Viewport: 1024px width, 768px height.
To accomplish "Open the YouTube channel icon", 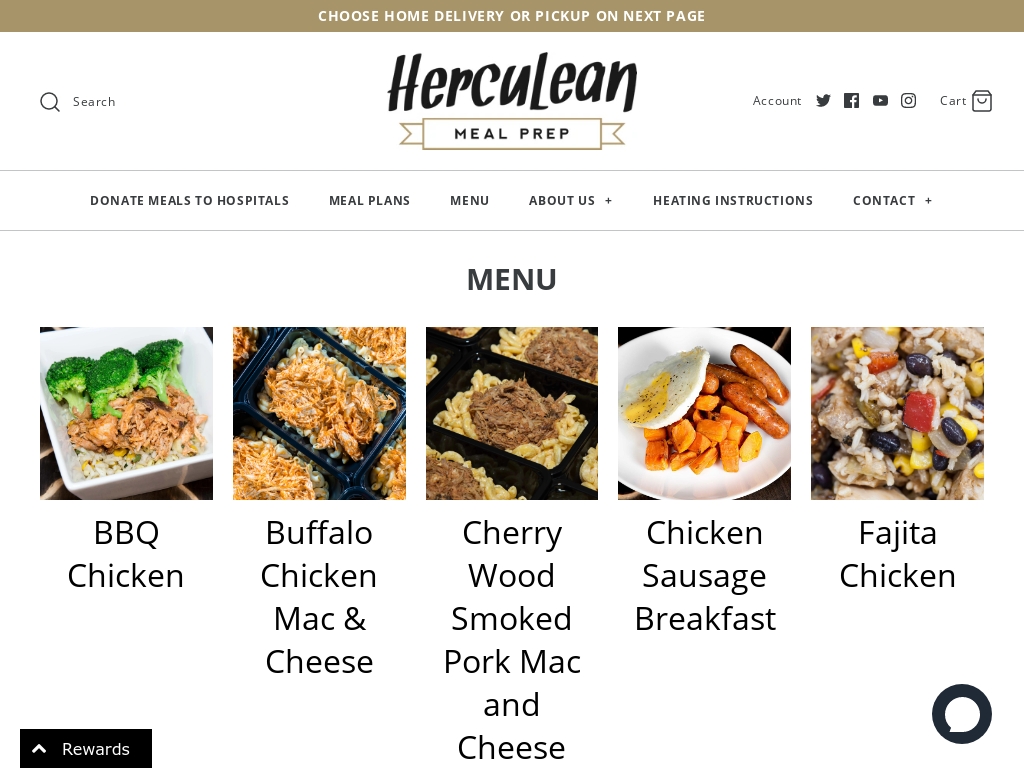I will (880, 101).
